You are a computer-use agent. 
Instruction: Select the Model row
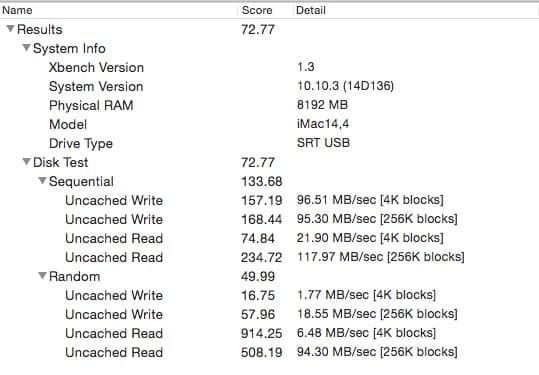tap(270, 124)
